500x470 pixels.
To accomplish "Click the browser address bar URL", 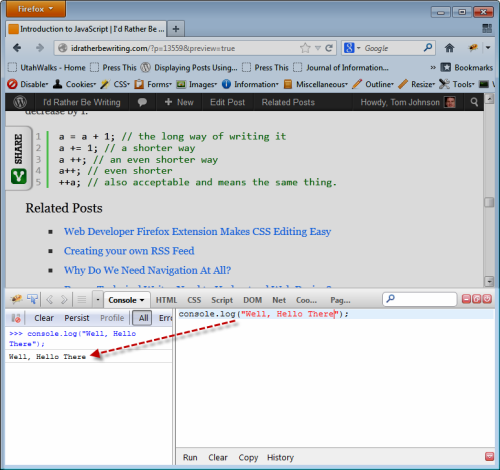I will point(153,48).
